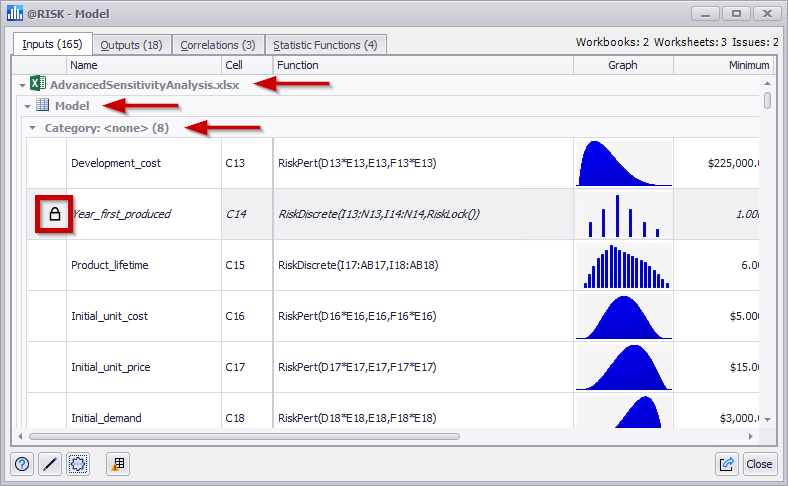Collapse the Category <none> group
The image size is (788, 486).
pyautogui.click(x=33, y=128)
